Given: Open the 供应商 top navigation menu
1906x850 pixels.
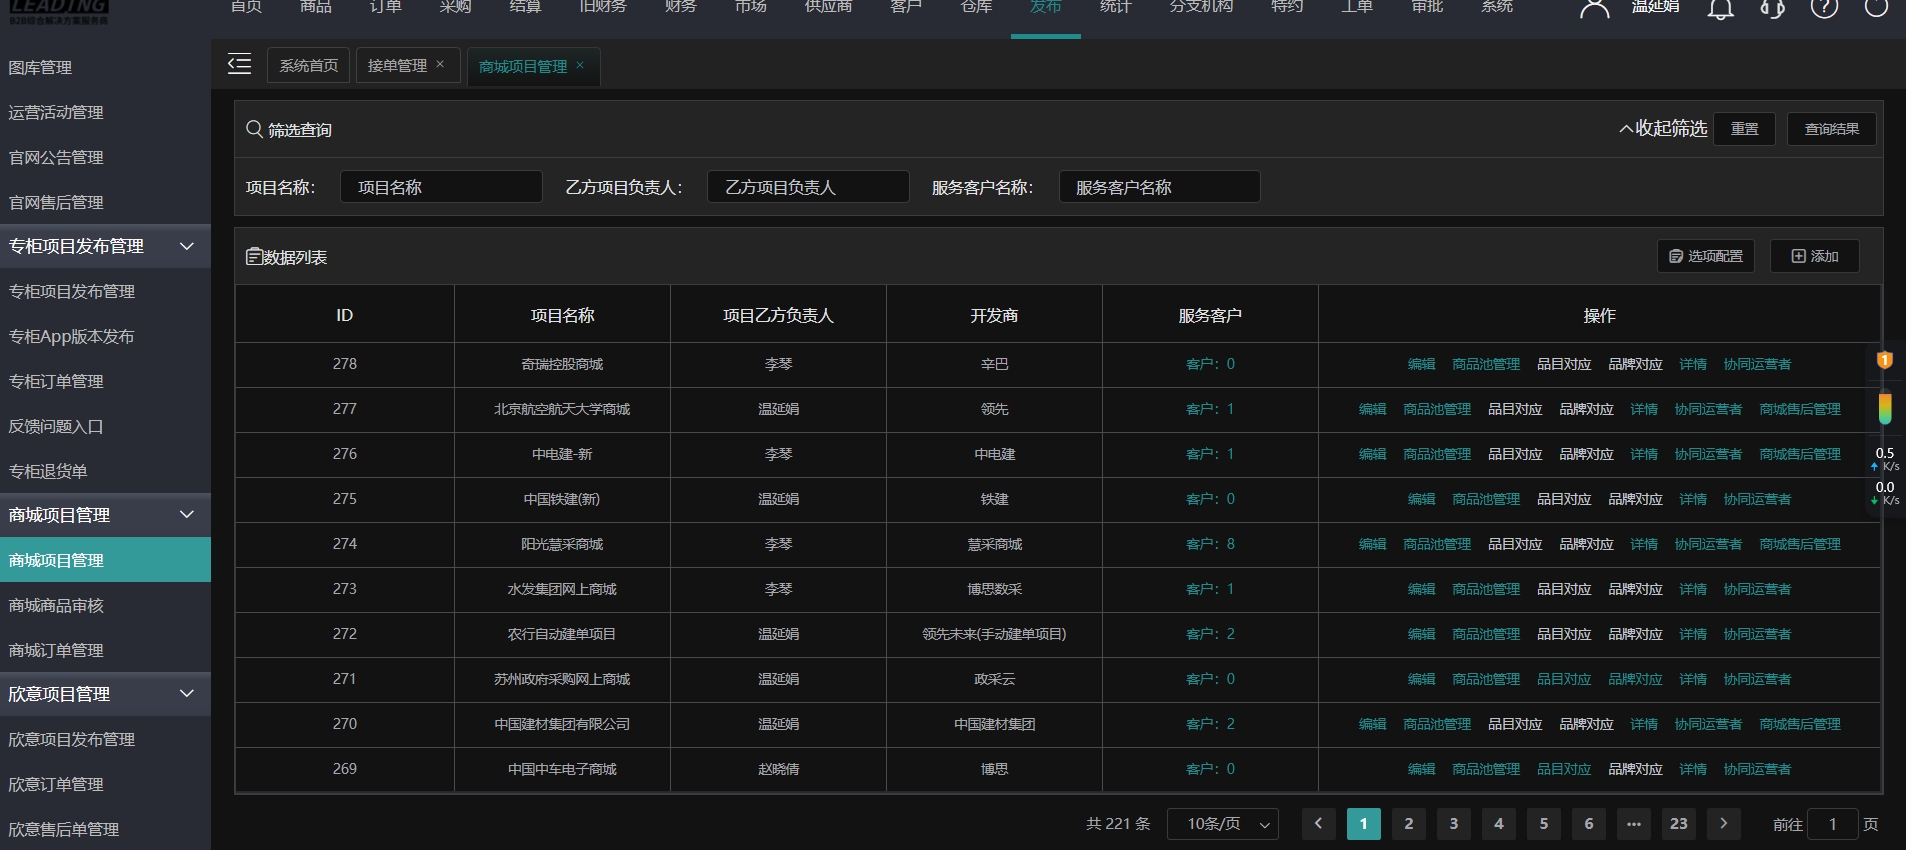Looking at the screenshot, I should click(828, 8).
